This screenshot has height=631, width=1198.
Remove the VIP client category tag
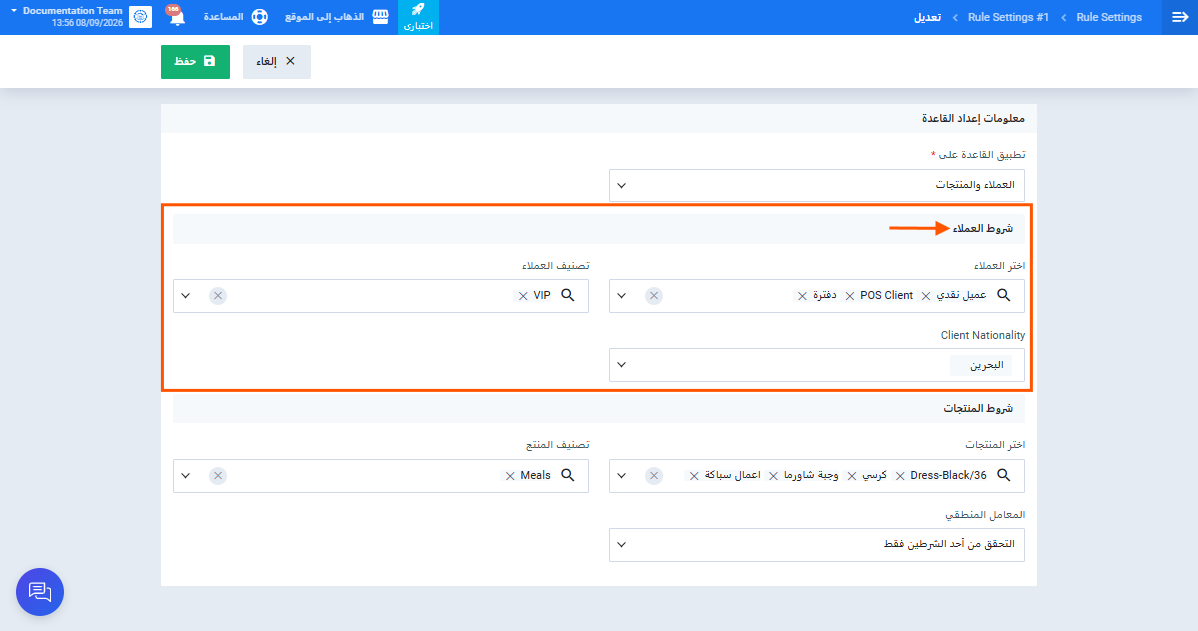[523, 296]
